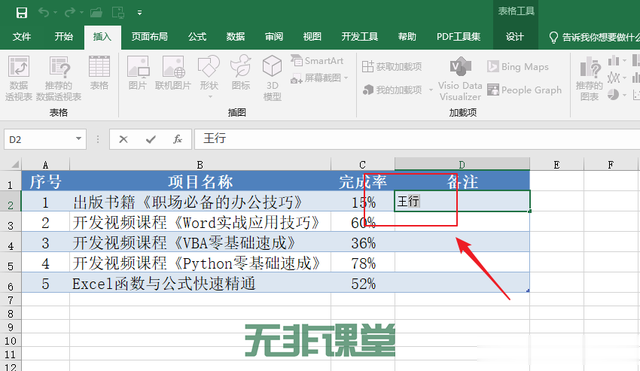Click the Redo arrow icon
Image resolution: width=640 pixels, height=371 pixels.
pyautogui.click(x=70, y=13)
